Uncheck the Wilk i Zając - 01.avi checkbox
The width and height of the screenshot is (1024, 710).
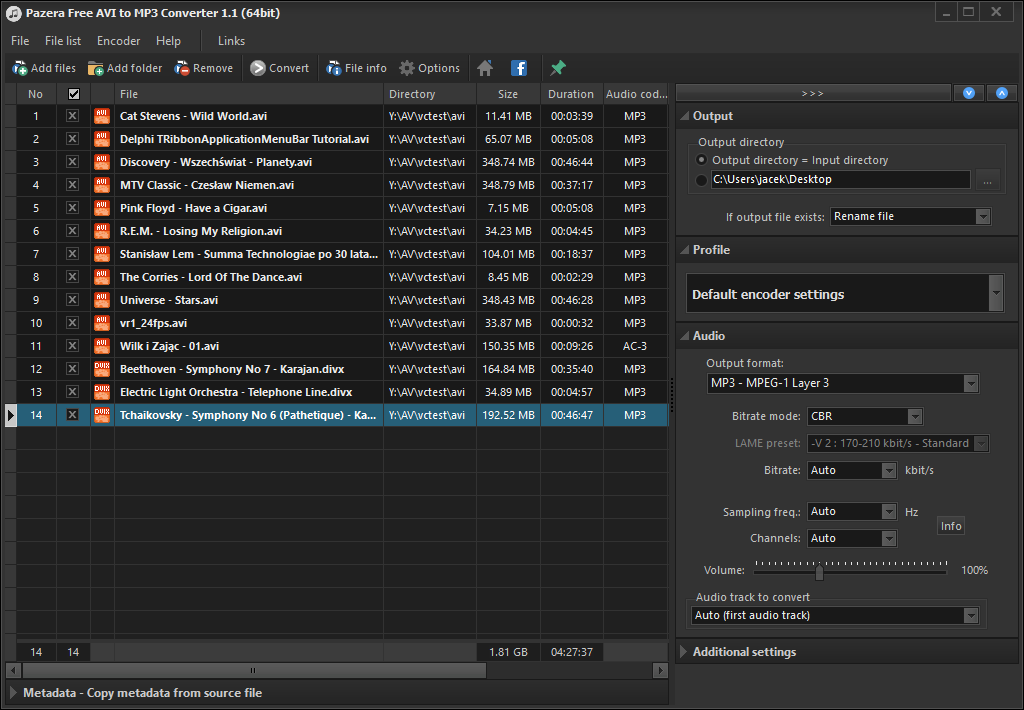point(72,346)
